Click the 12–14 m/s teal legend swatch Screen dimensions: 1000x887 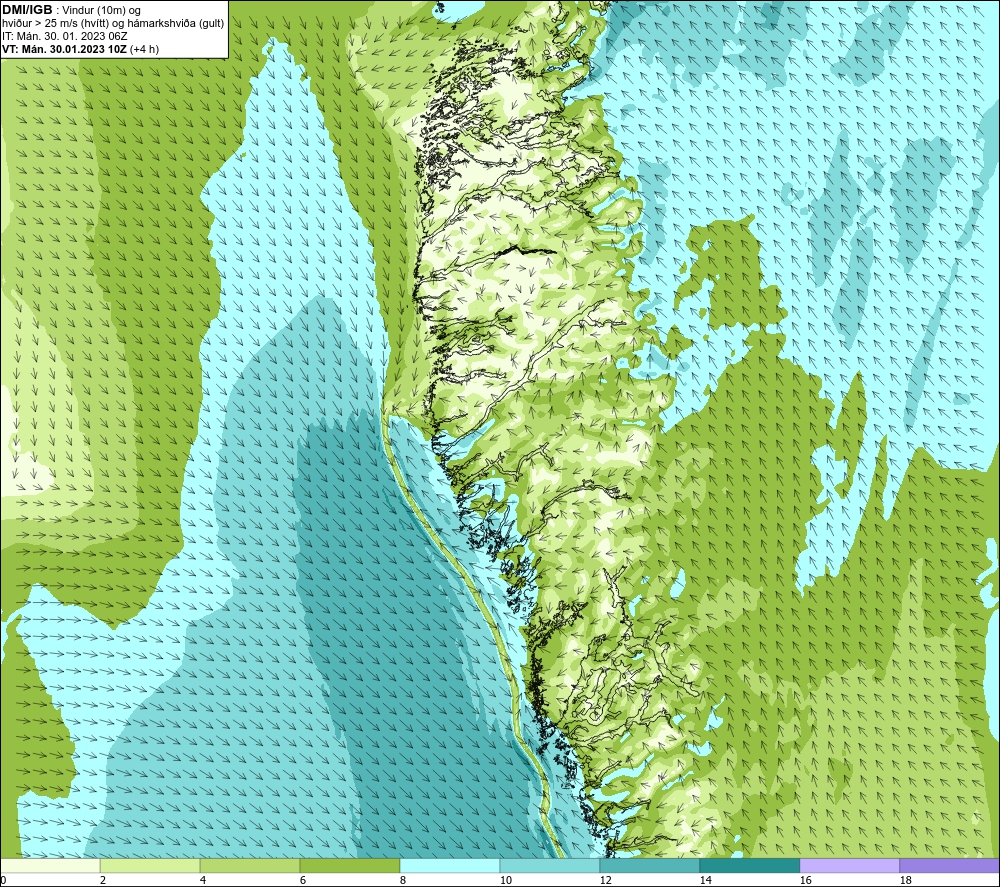coord(649,865)
